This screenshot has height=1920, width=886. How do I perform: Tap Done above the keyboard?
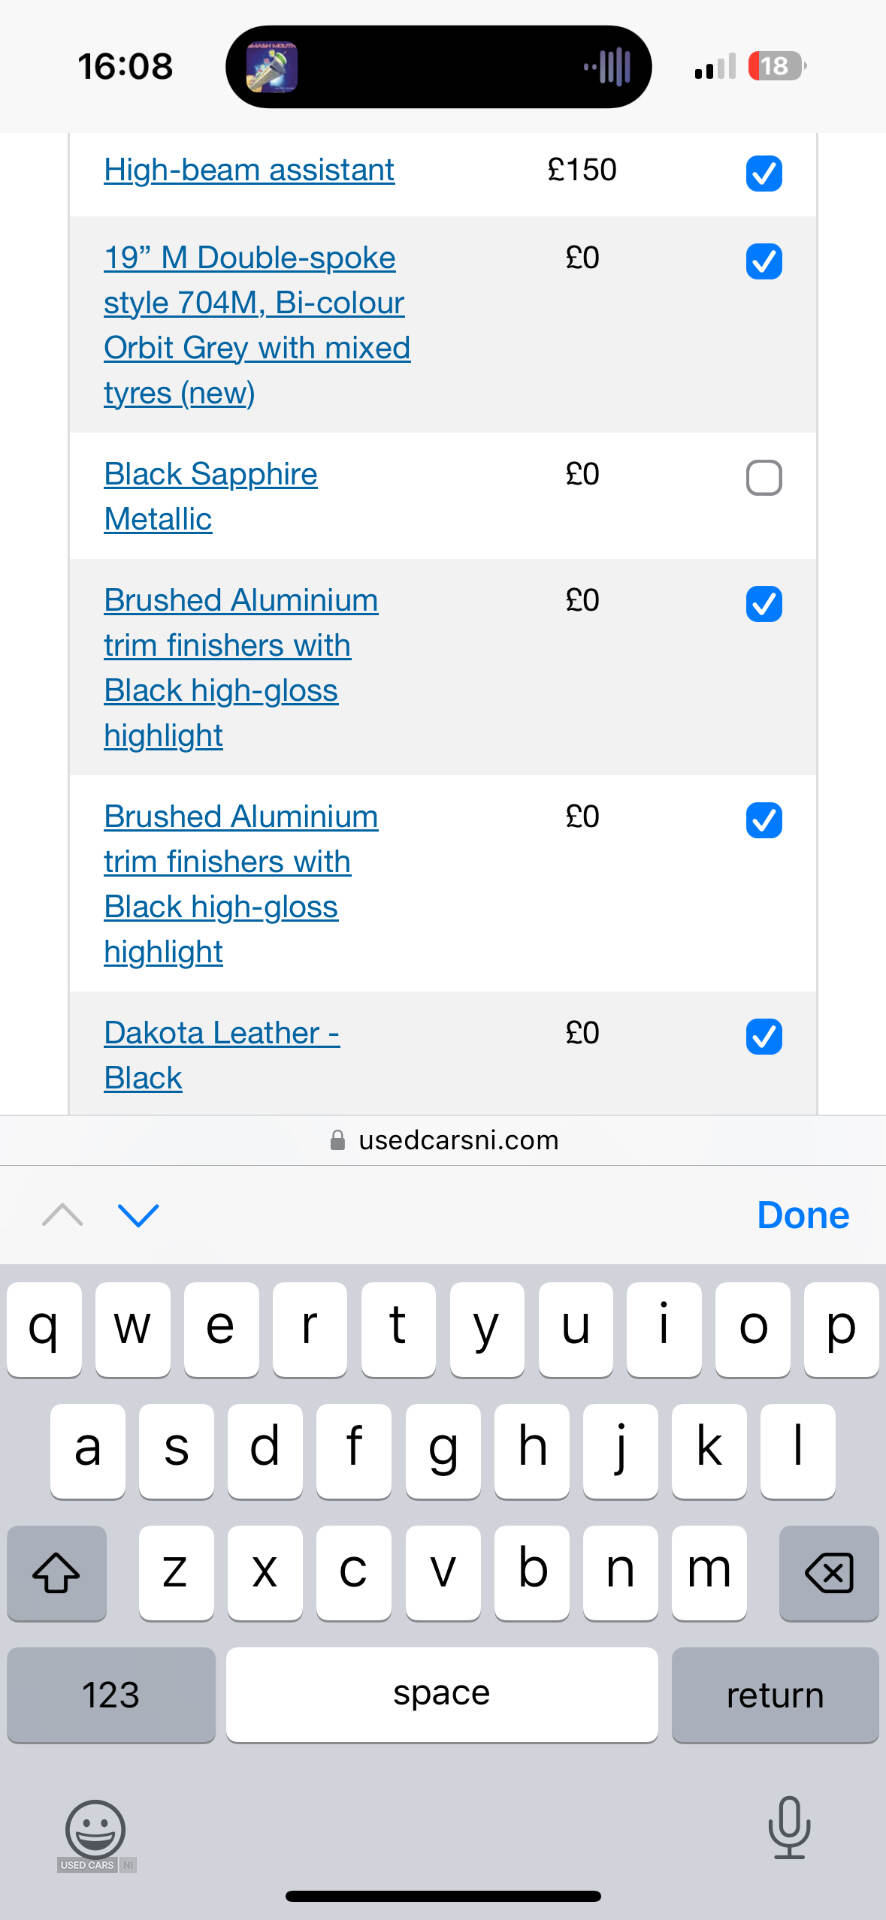click(803, 1215)
